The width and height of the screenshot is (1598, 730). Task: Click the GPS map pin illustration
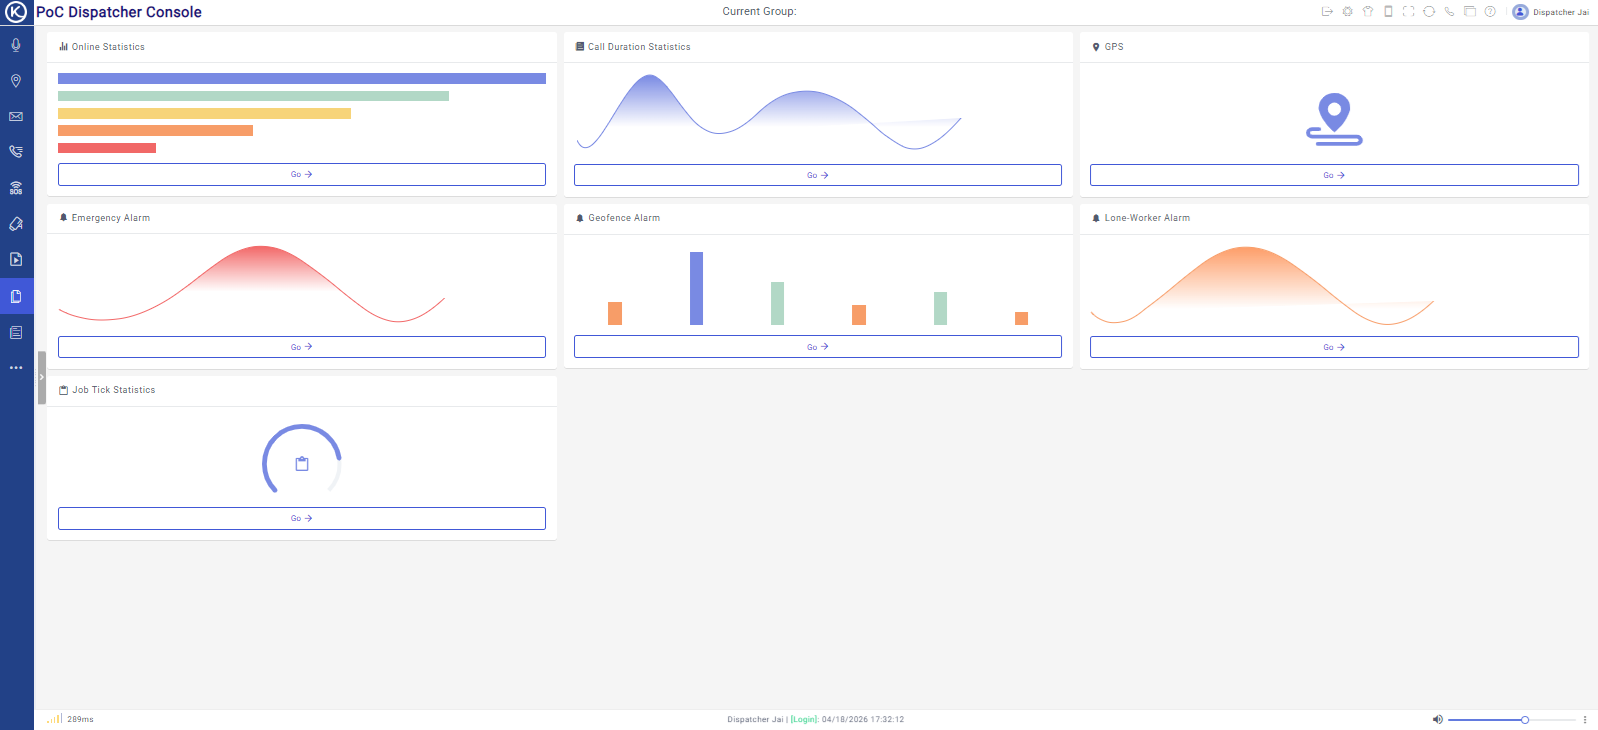coord(1334,119)
